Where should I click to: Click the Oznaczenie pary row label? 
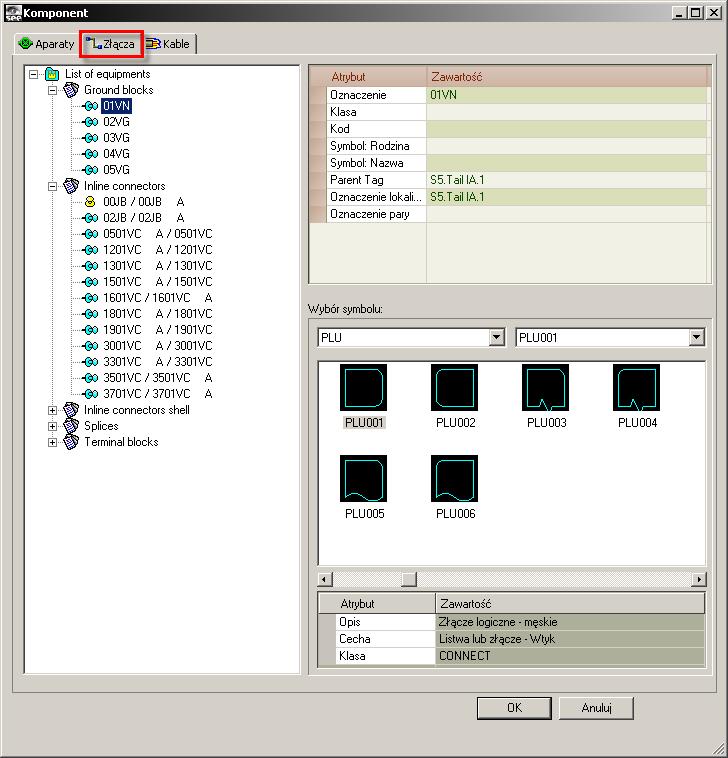(x=376, y=214)
